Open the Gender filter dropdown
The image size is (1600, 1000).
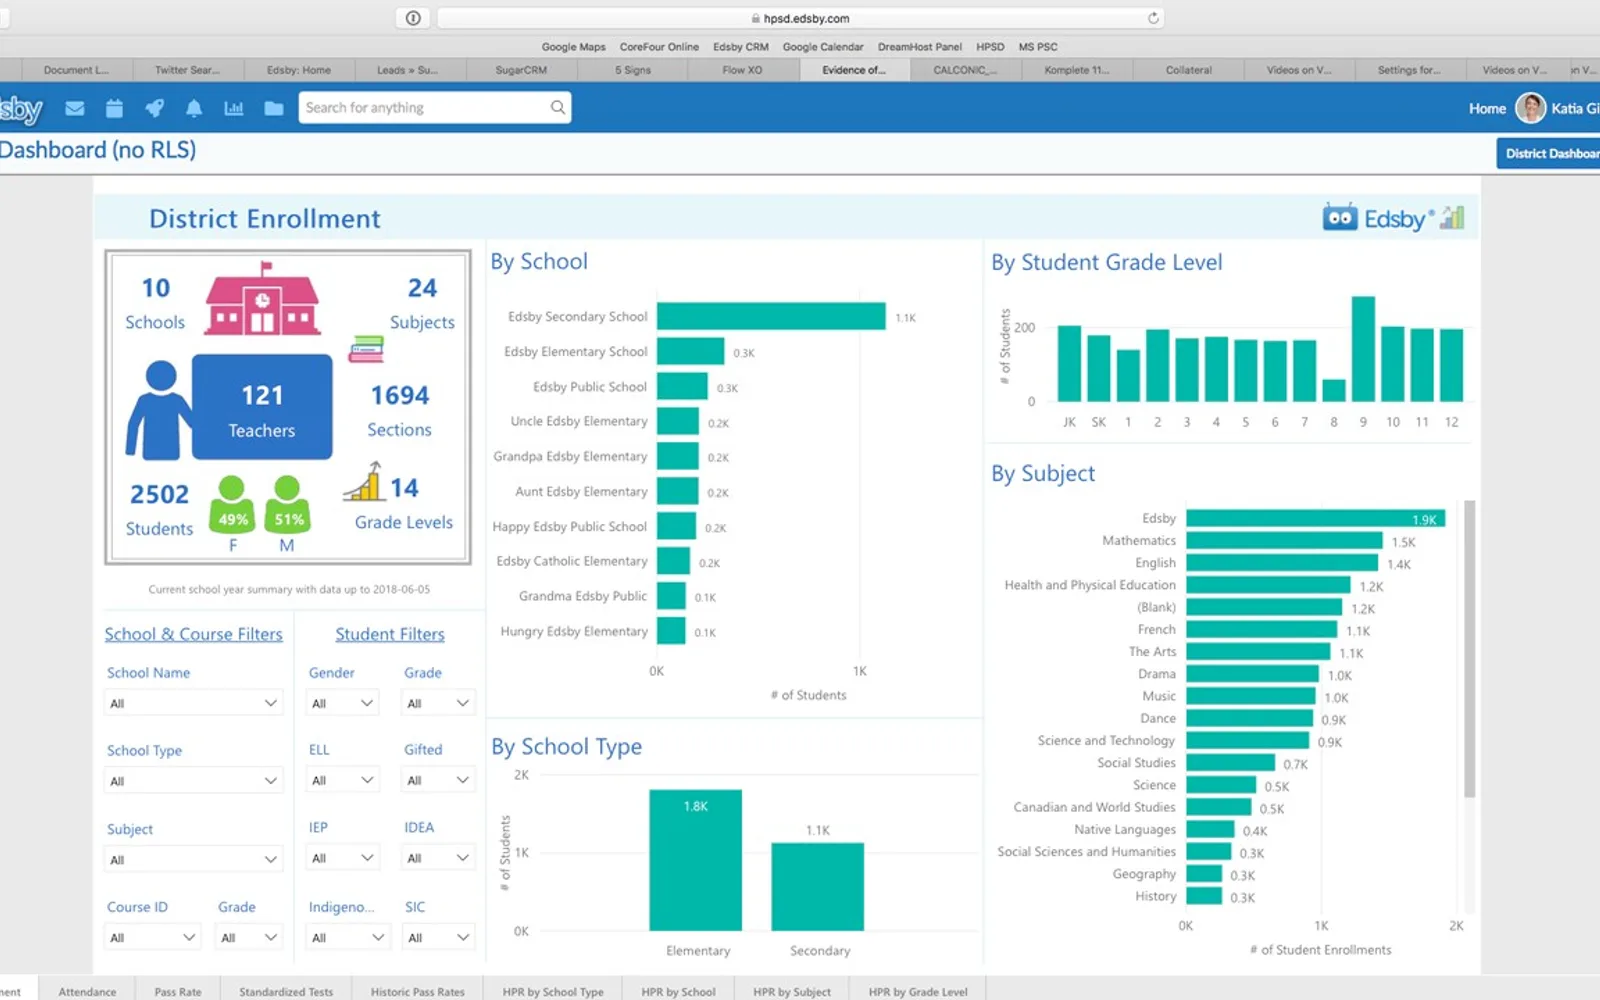point(342,703)
